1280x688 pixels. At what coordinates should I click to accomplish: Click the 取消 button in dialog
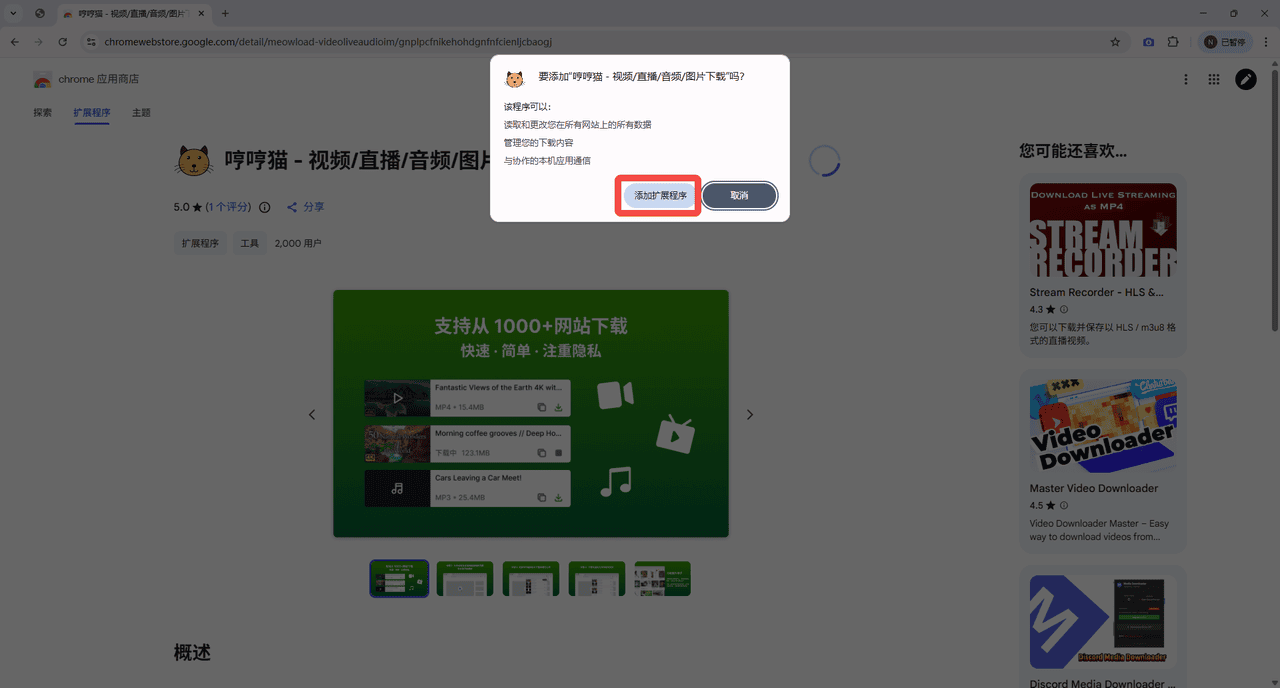point(739,196)
